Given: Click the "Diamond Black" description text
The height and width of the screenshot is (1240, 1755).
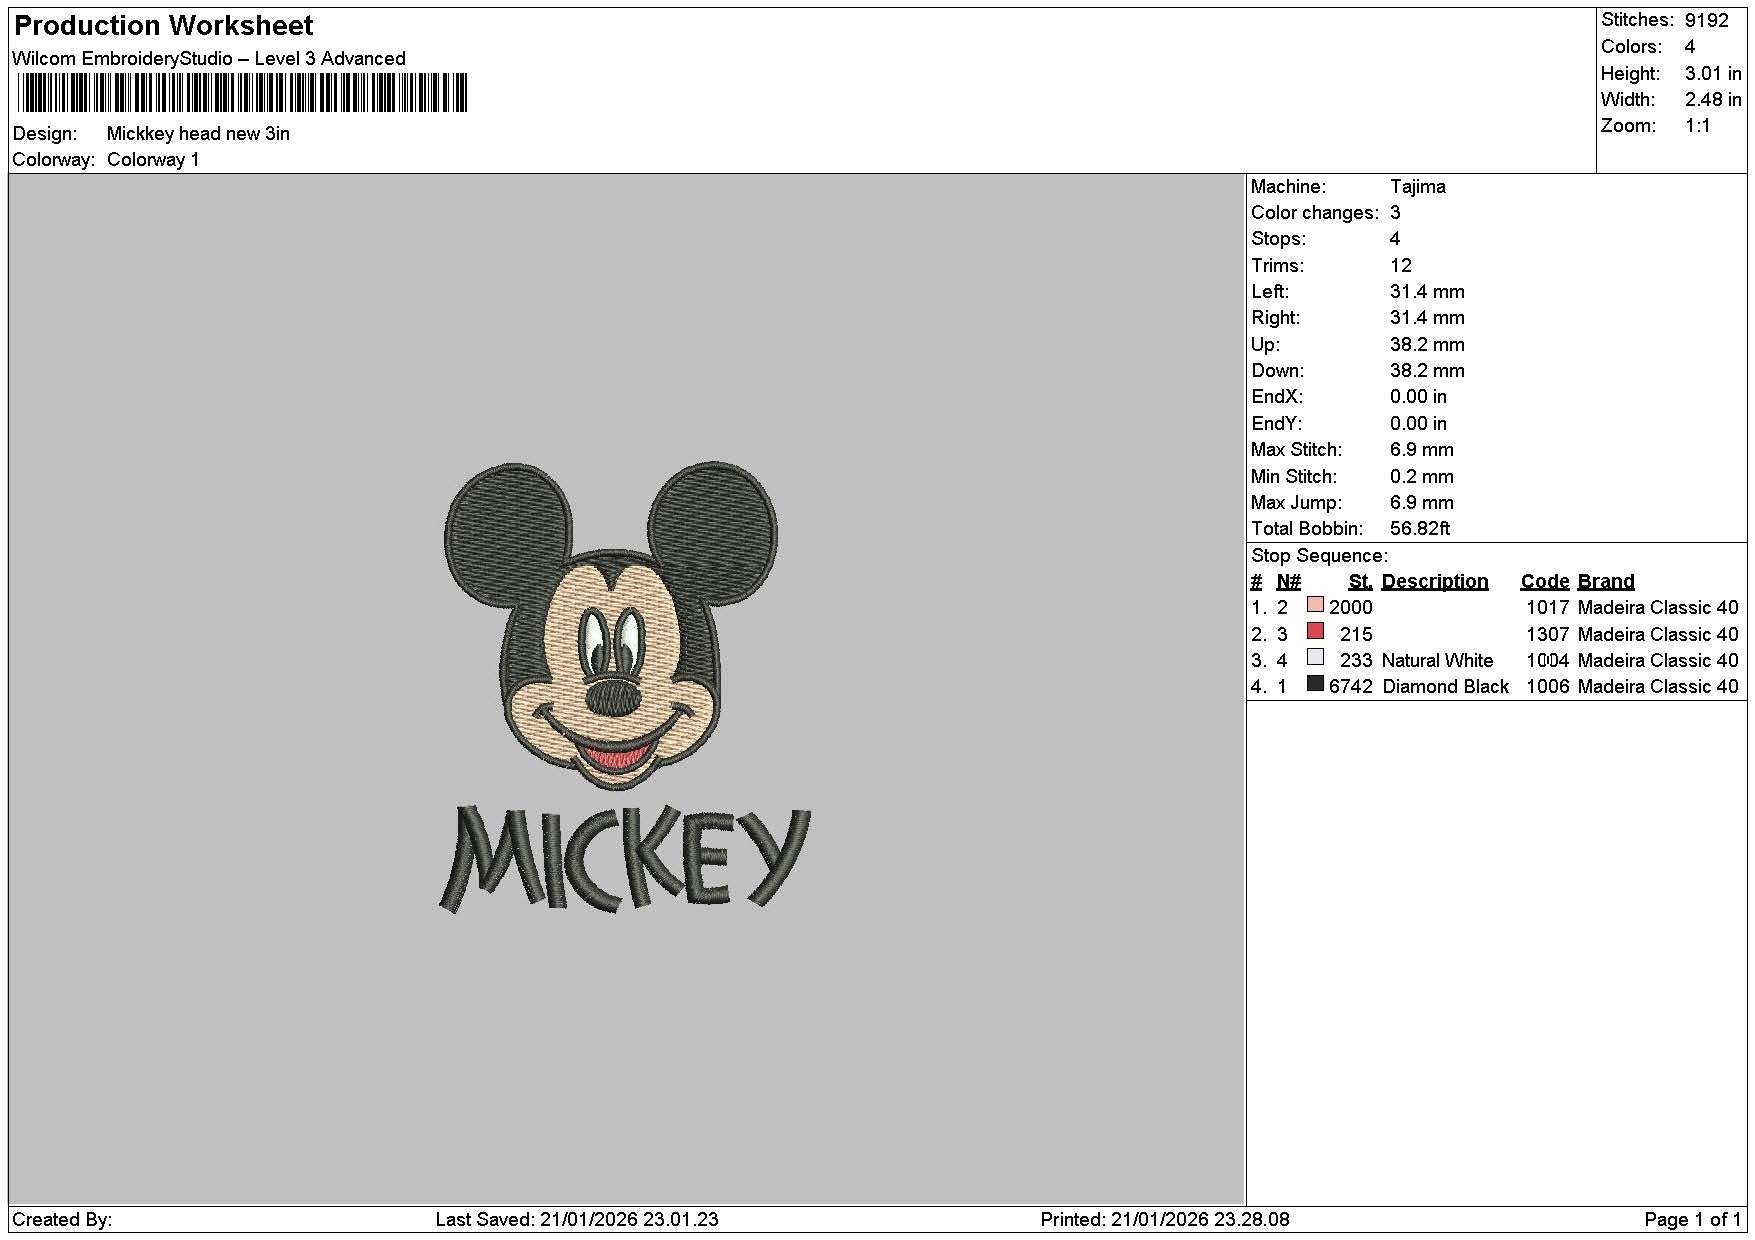Looking at the screenshot, I should coord(1445,686).
